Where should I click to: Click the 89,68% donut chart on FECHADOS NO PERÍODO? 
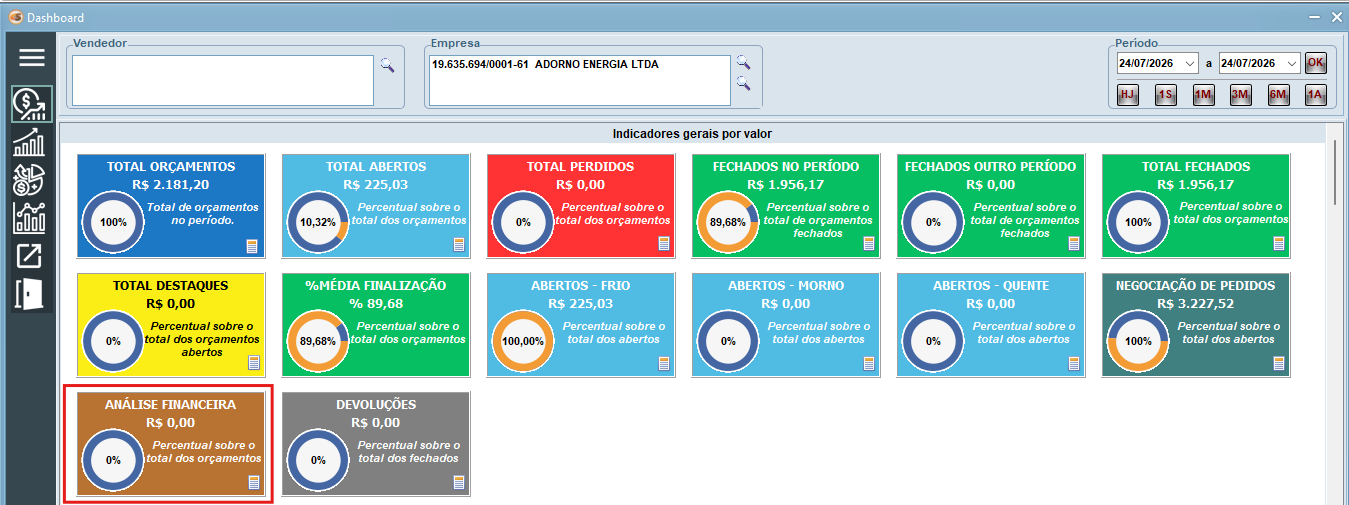727,222
